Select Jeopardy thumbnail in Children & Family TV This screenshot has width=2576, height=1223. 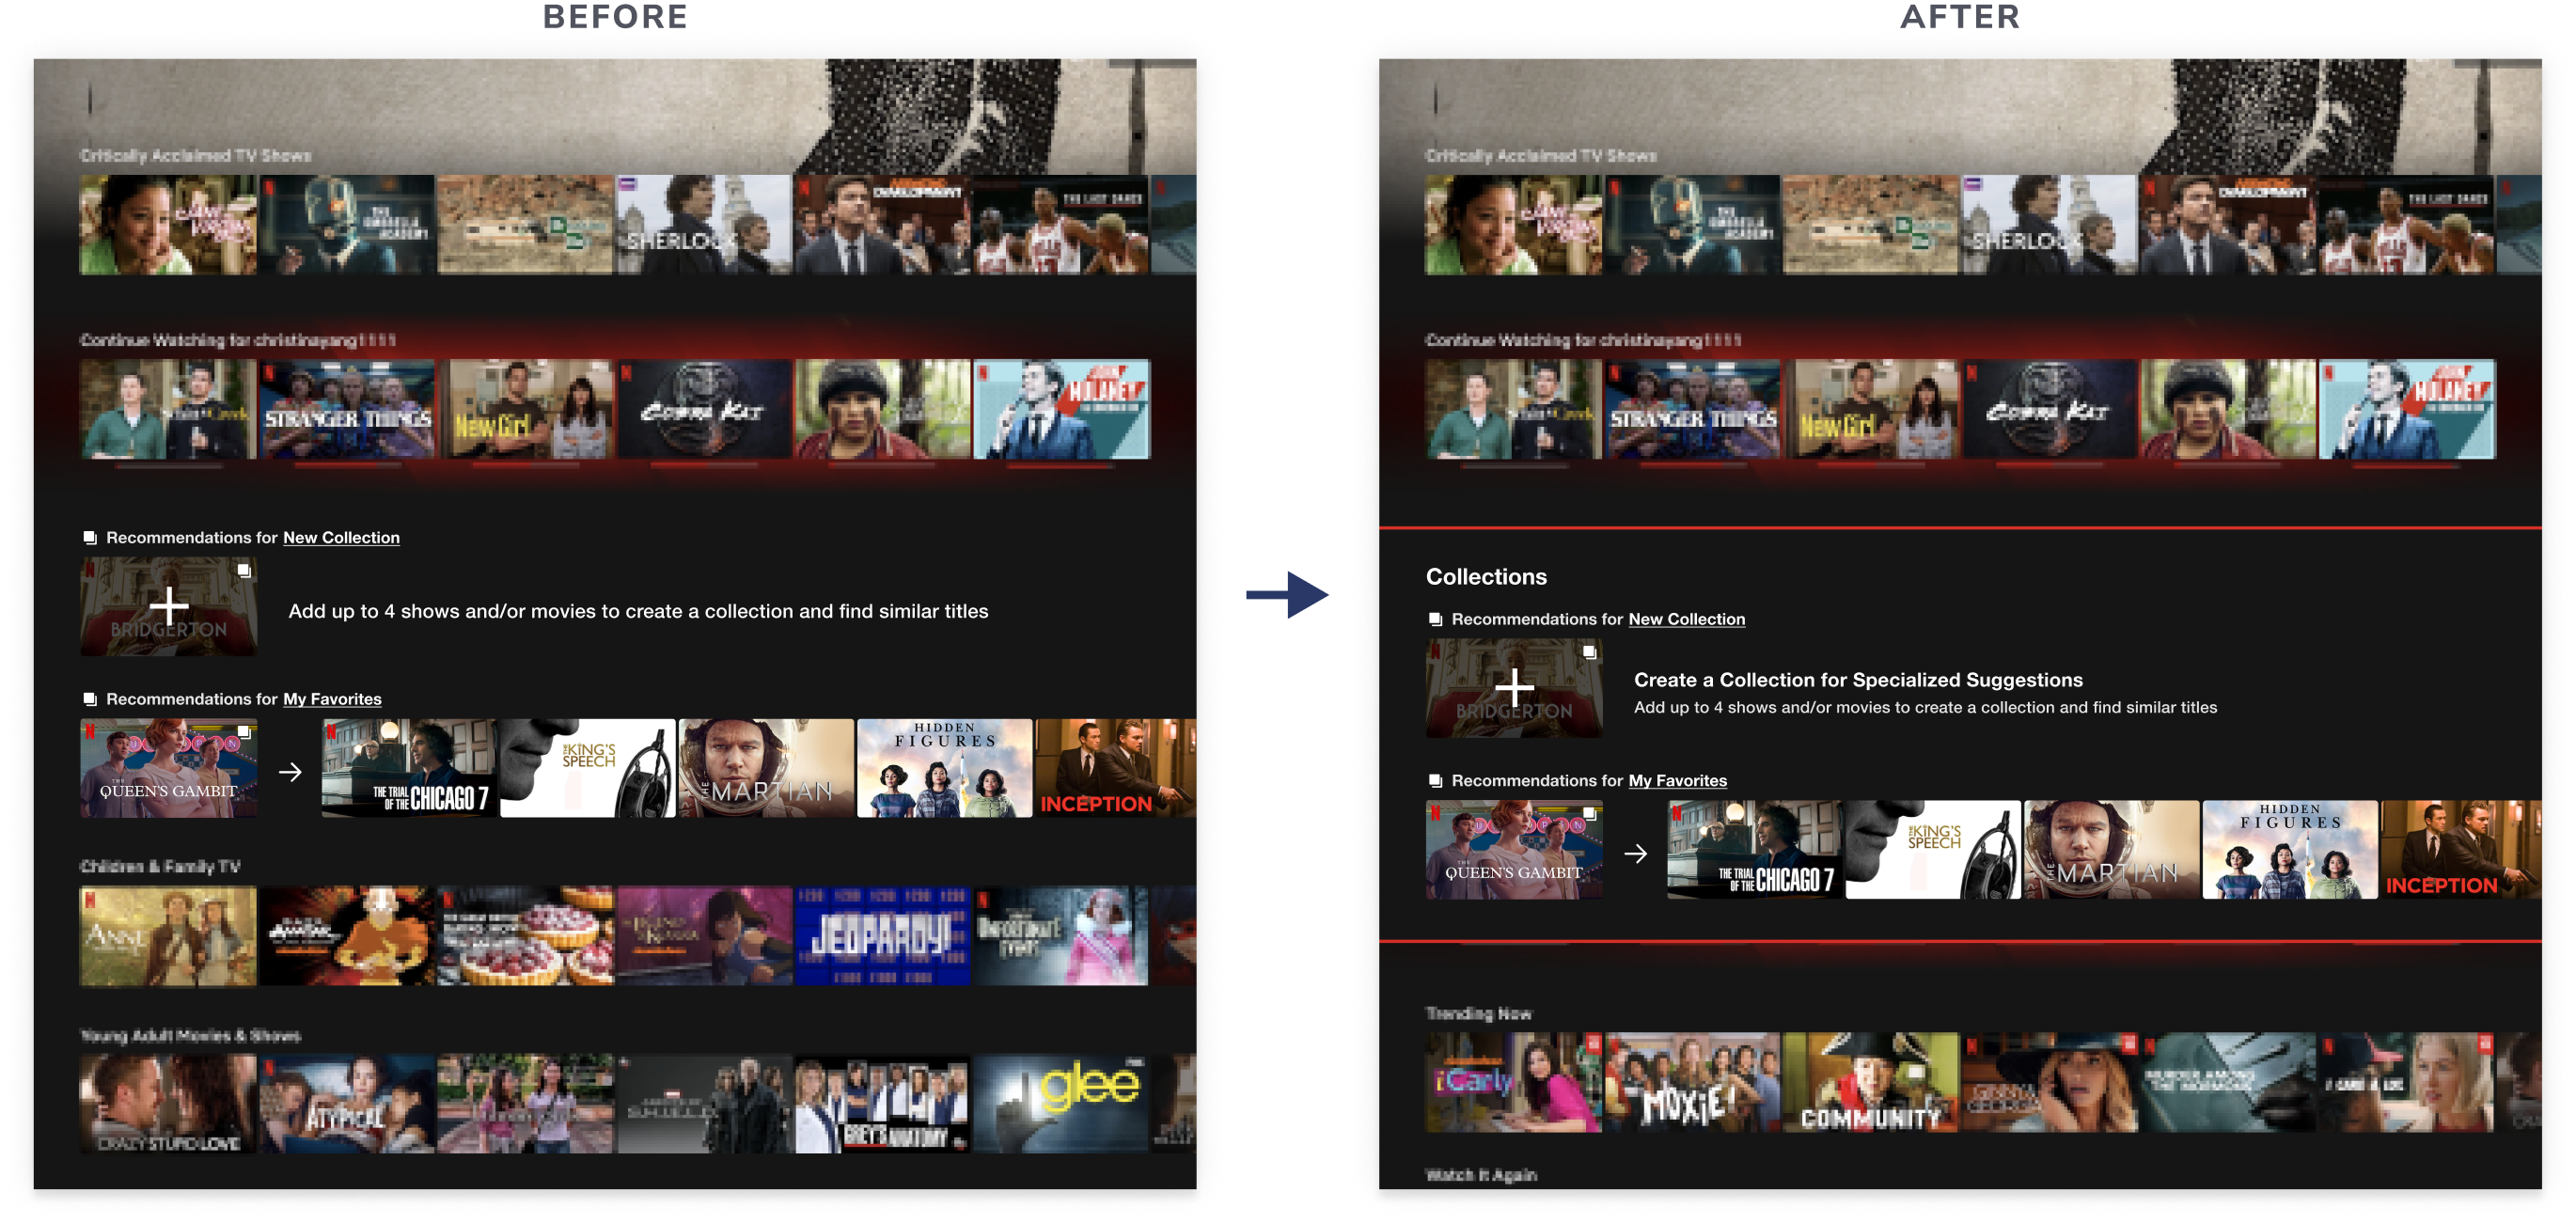point(881,936)
